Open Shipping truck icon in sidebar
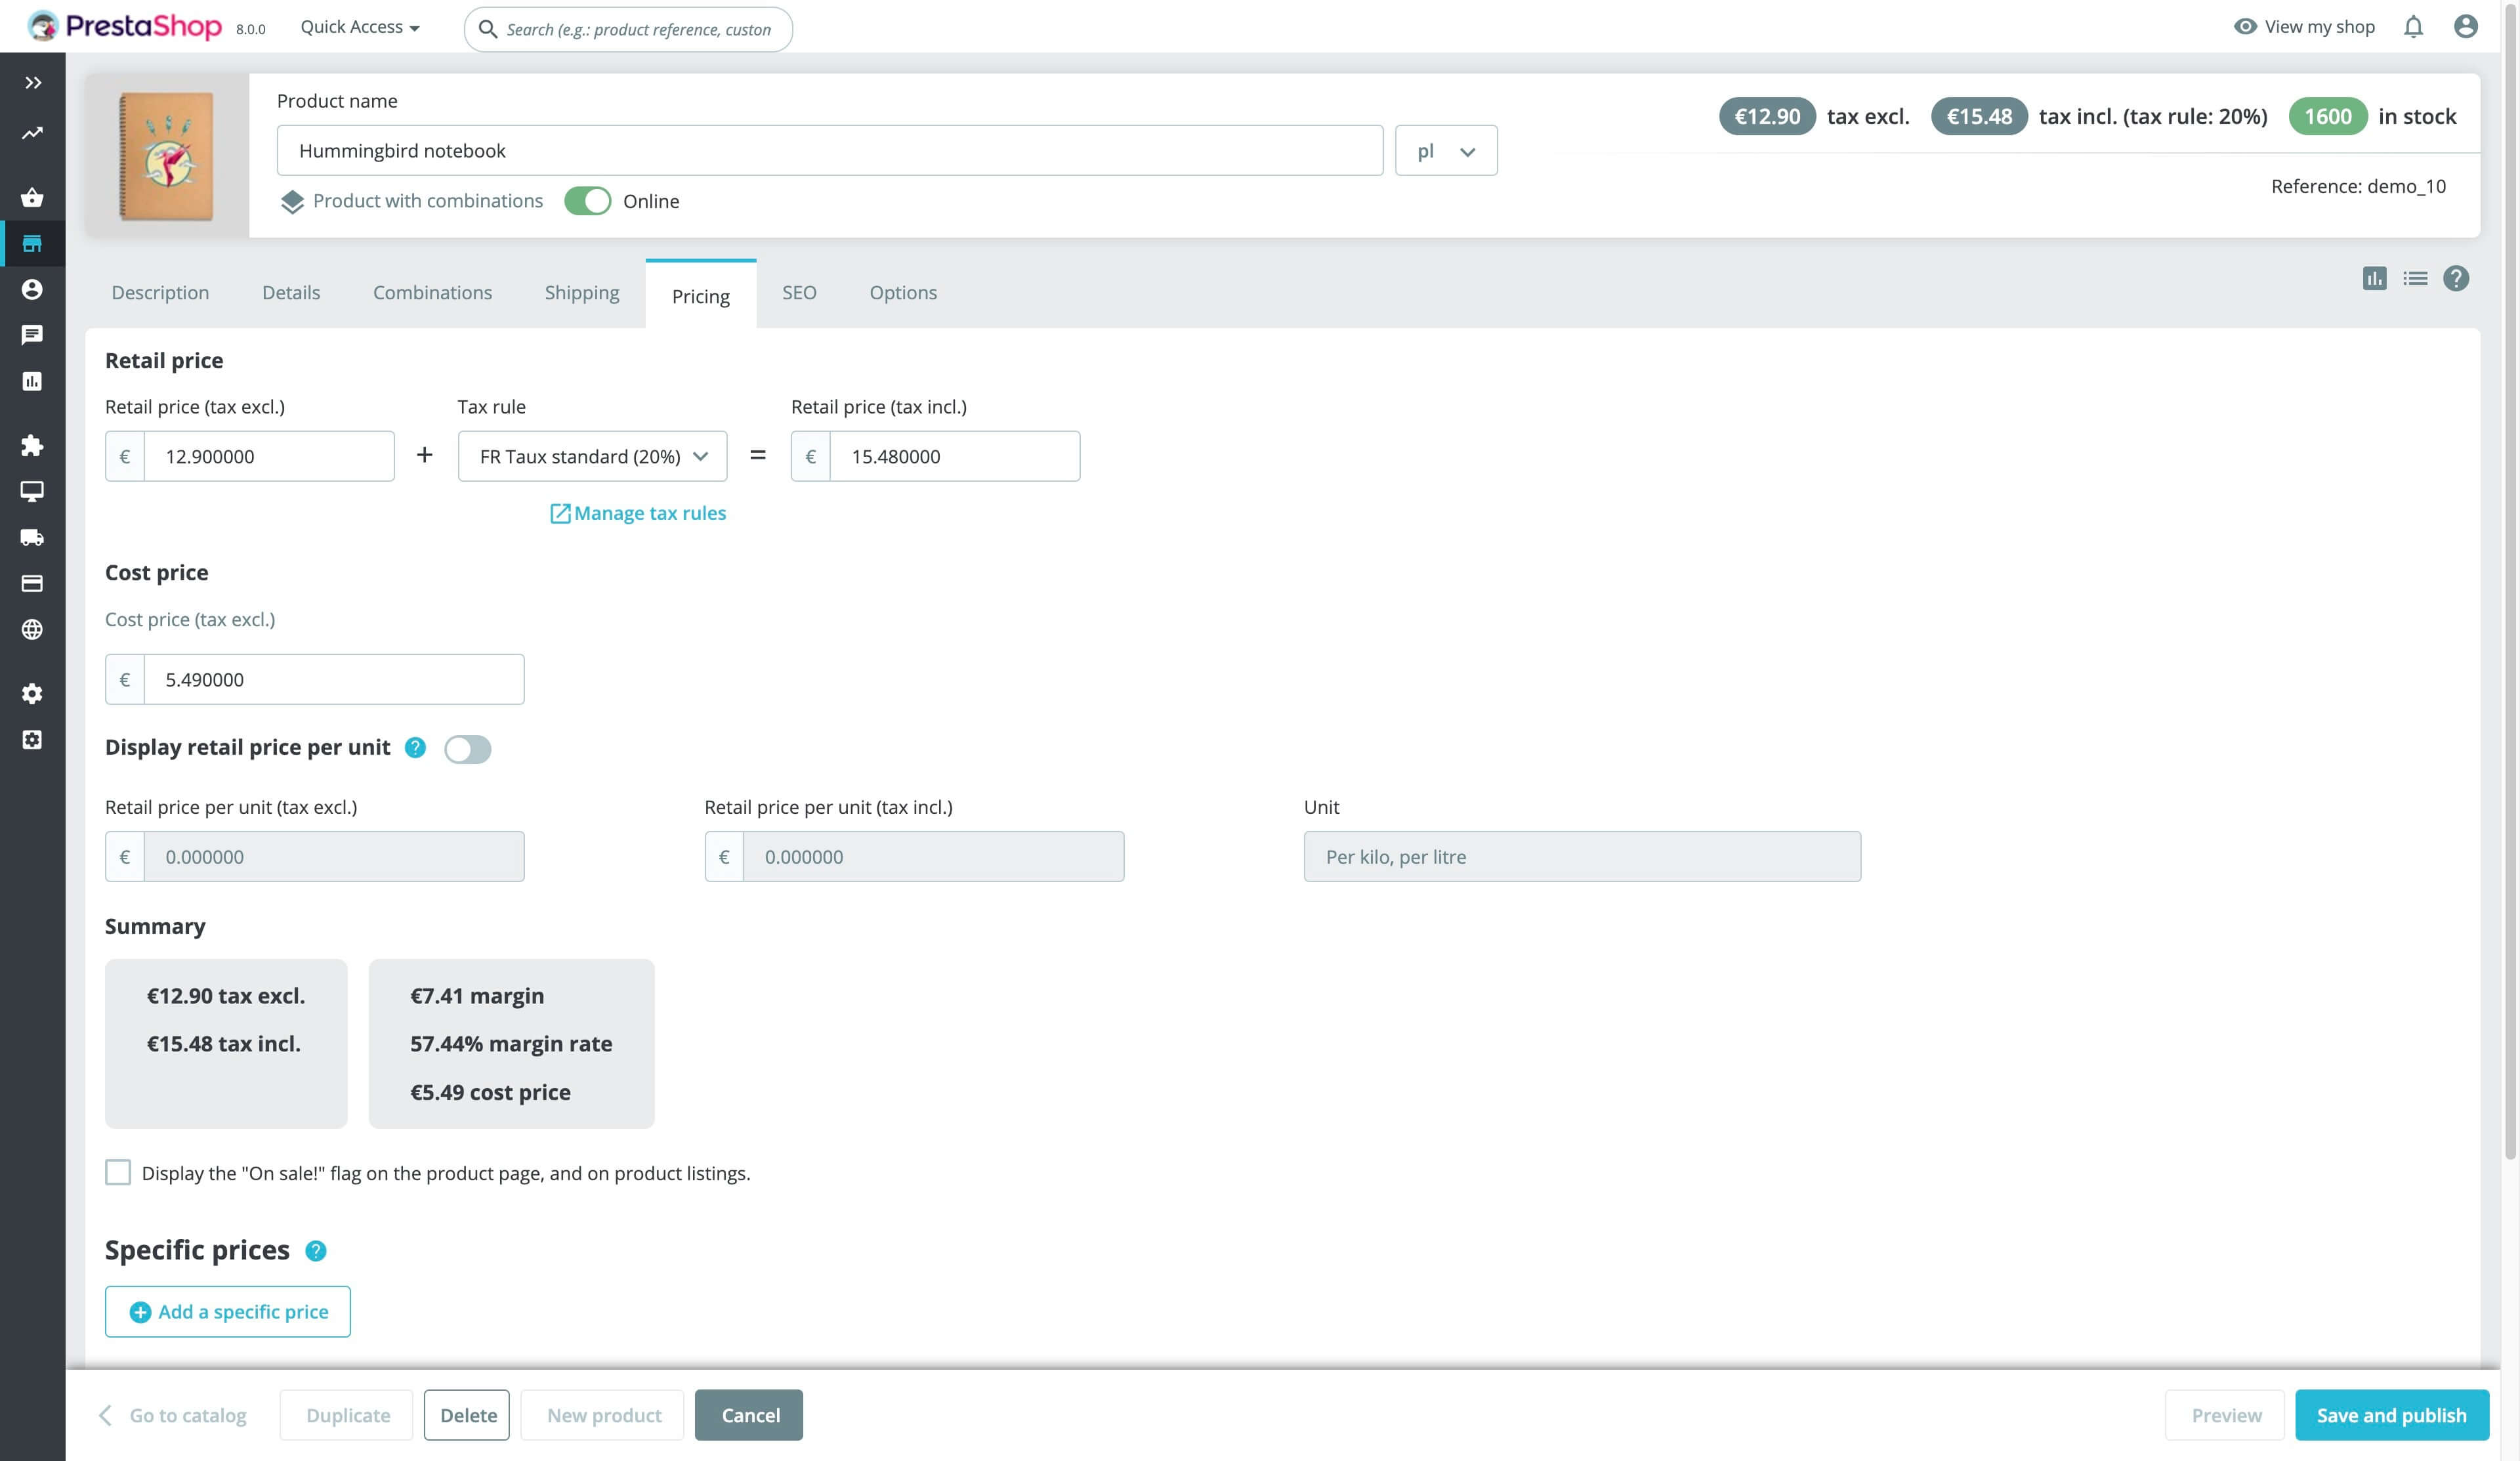This screenshot has height=1461, width=2520. pyautogui.click(x=33, y=537)
